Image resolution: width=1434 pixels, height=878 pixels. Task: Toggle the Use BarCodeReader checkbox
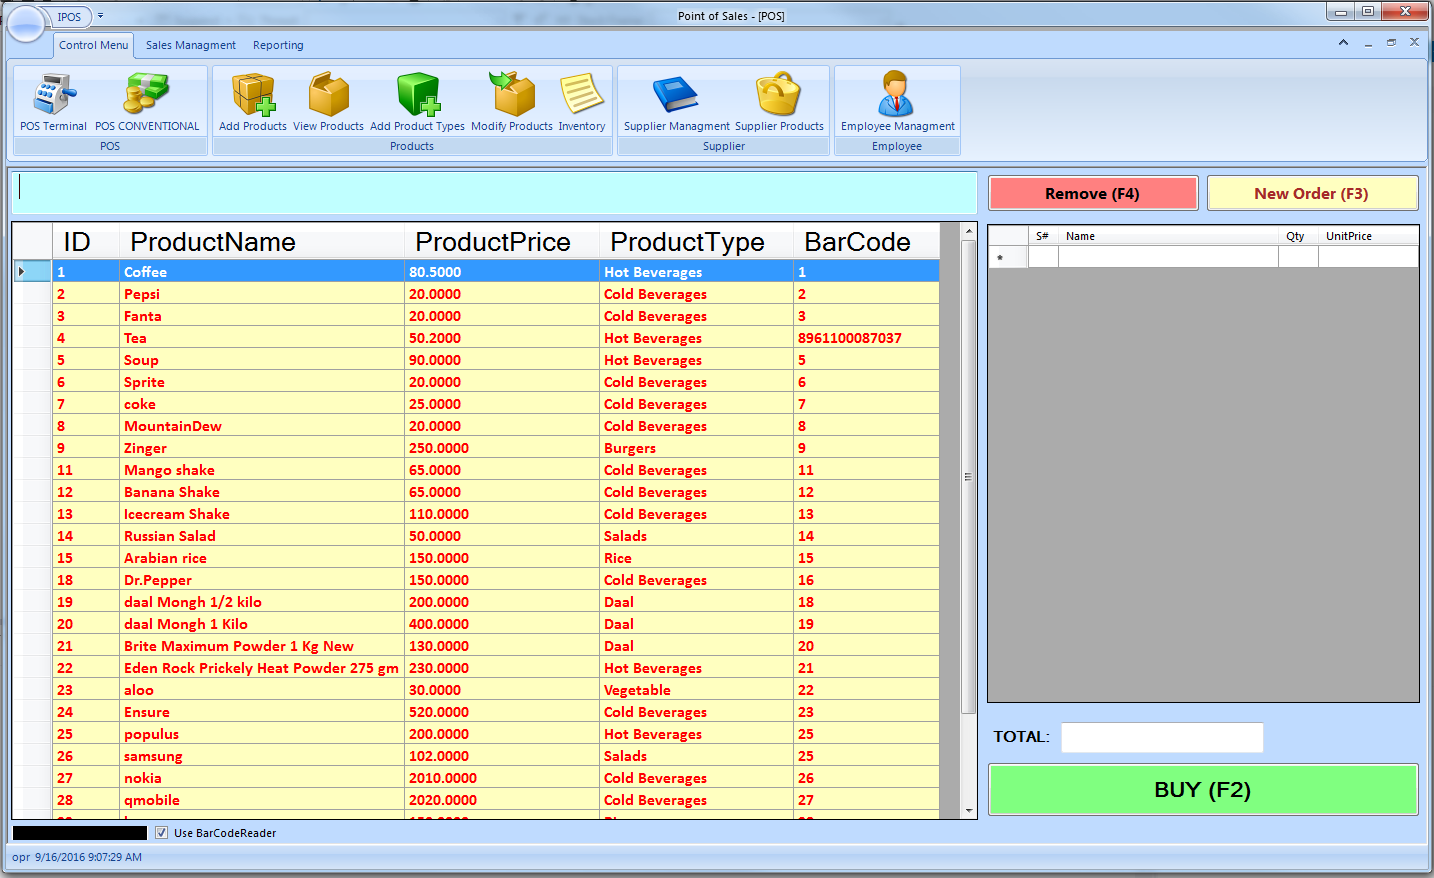(x=161, y=833)
